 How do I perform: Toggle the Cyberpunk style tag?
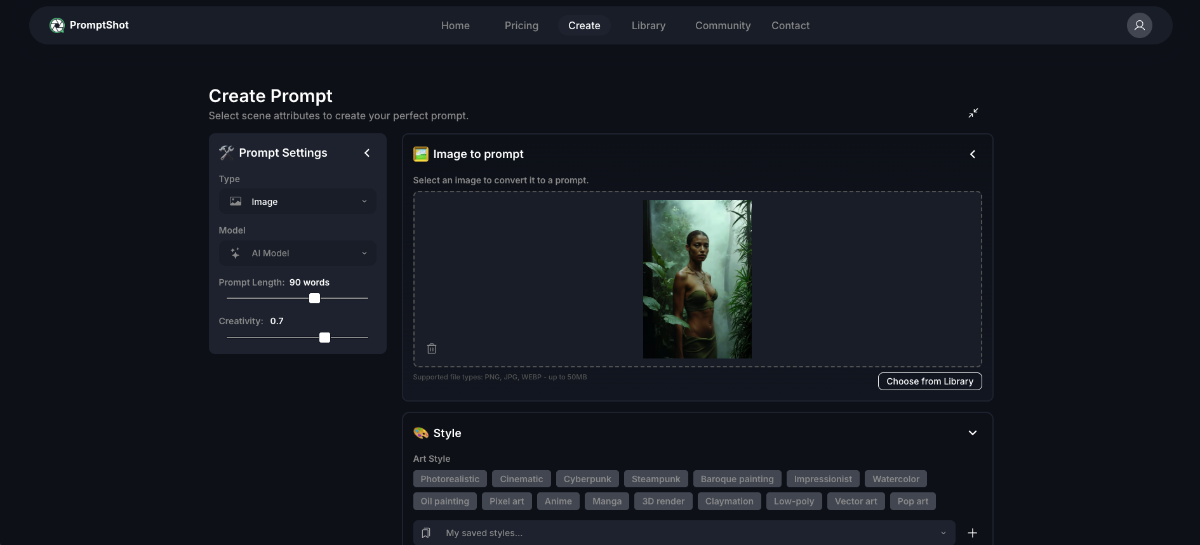[586, 479]
